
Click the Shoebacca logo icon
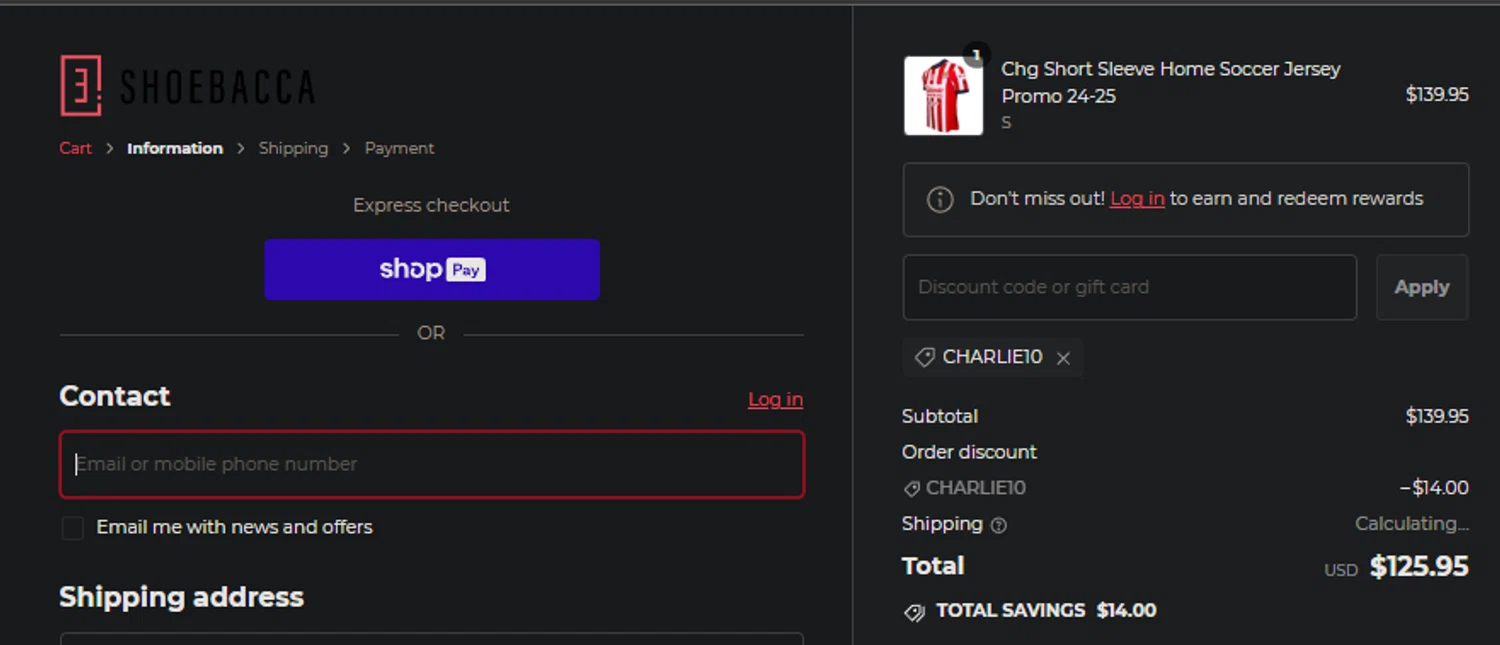[x=81, y=86]
